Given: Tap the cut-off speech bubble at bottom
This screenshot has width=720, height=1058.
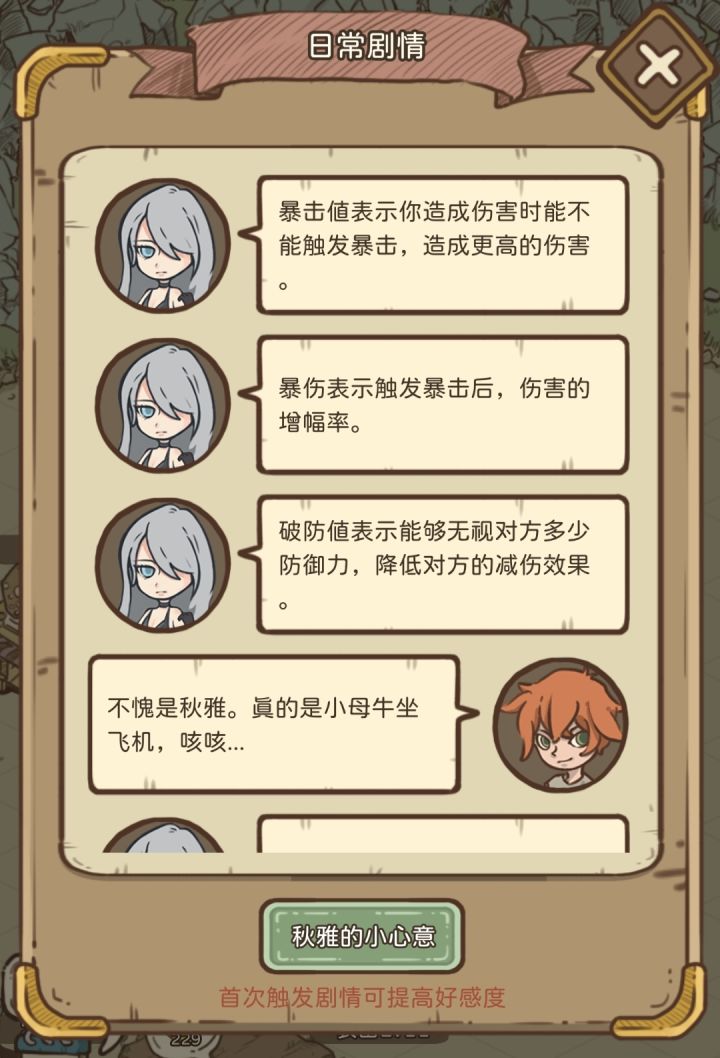Looking at the screenshot, I should coord(443,834).
